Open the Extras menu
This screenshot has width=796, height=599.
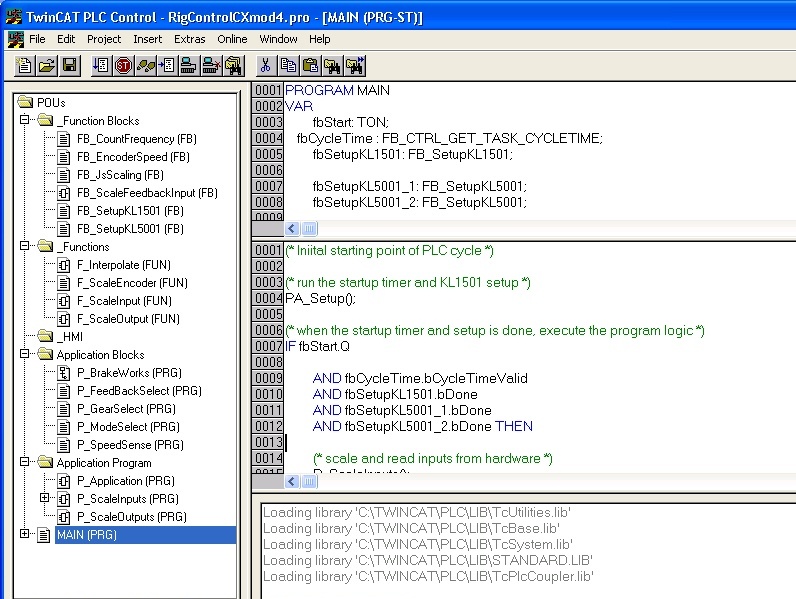tap(189, 39)
